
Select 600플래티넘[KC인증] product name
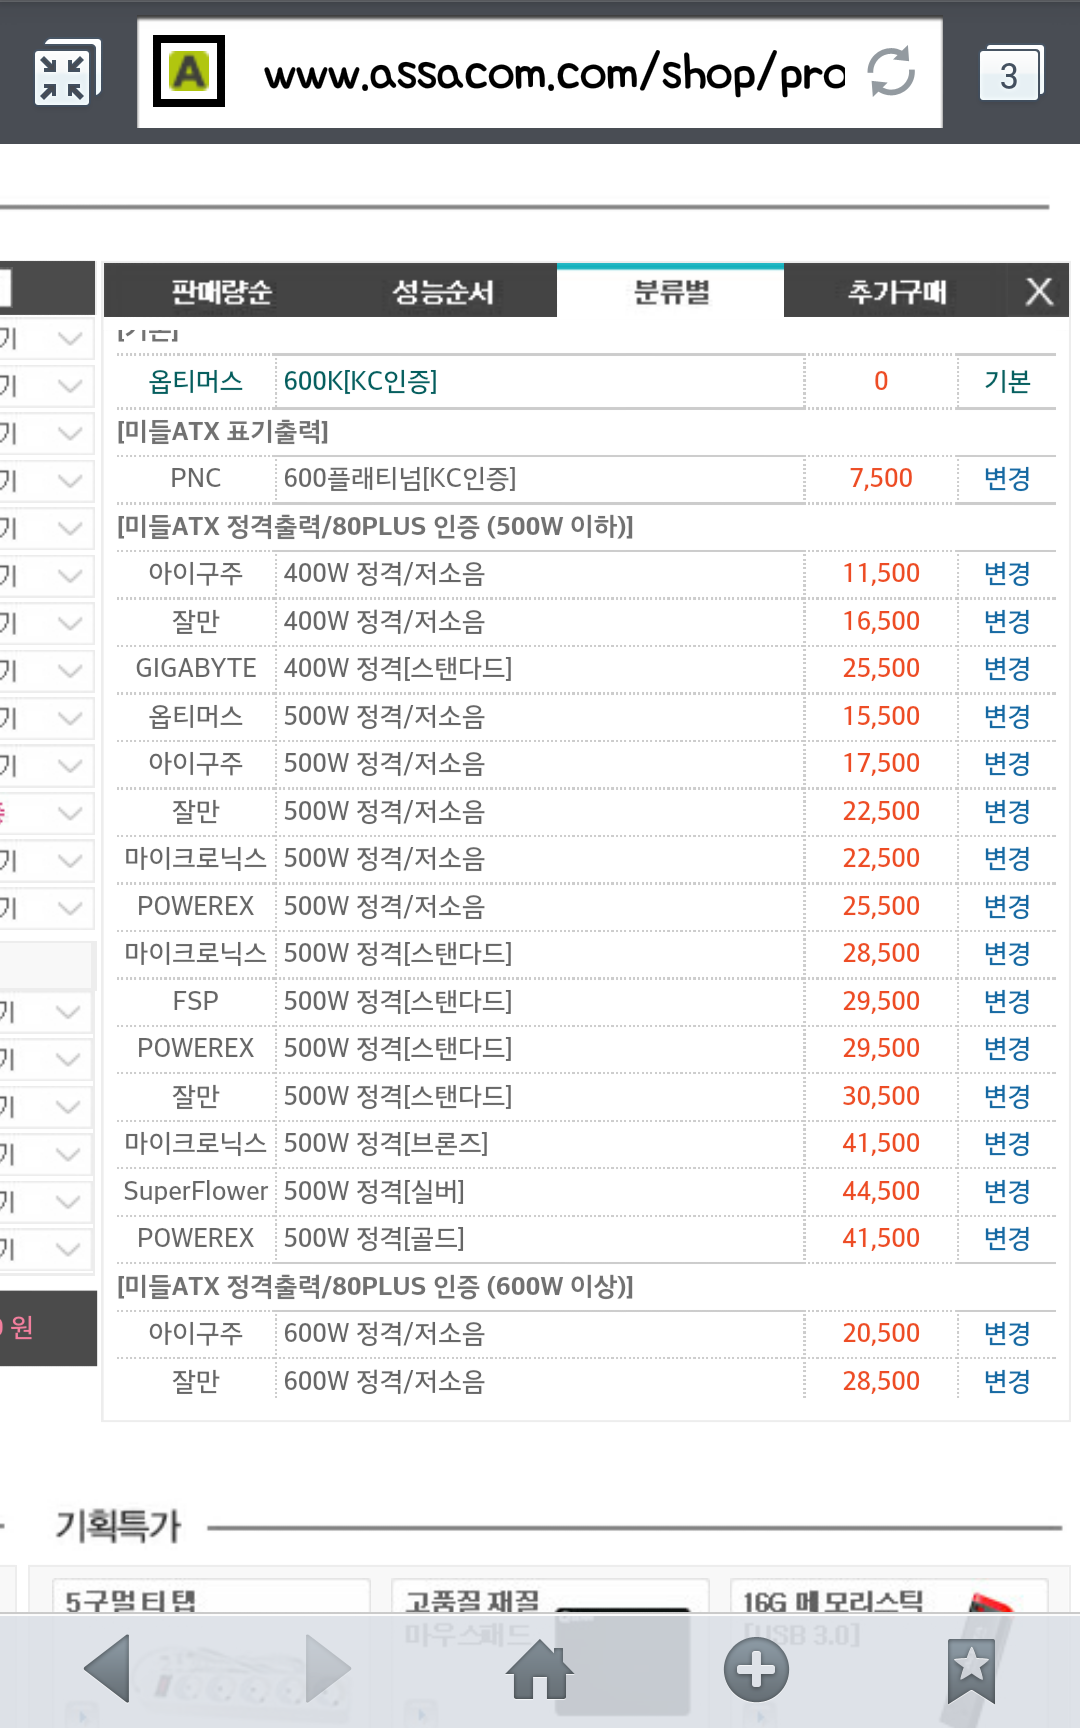tap(400, 478)
